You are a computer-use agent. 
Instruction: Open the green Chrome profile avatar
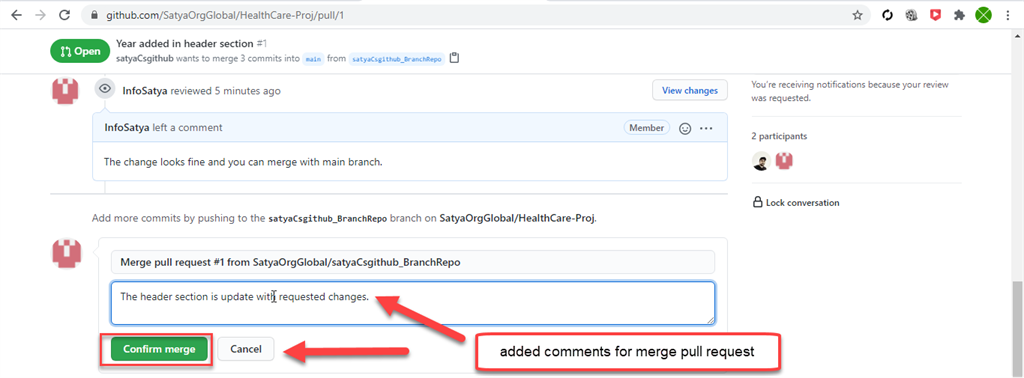pos(983,15)
